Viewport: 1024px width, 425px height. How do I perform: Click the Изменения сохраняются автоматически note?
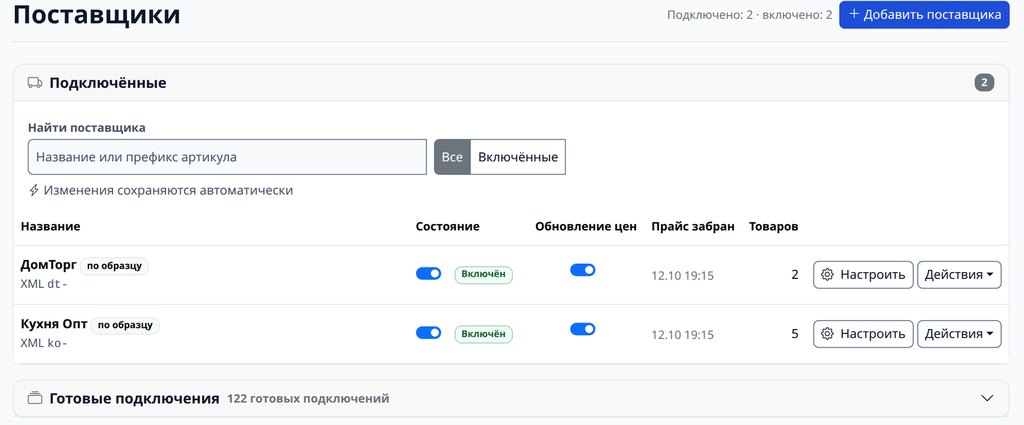(168, 190)
